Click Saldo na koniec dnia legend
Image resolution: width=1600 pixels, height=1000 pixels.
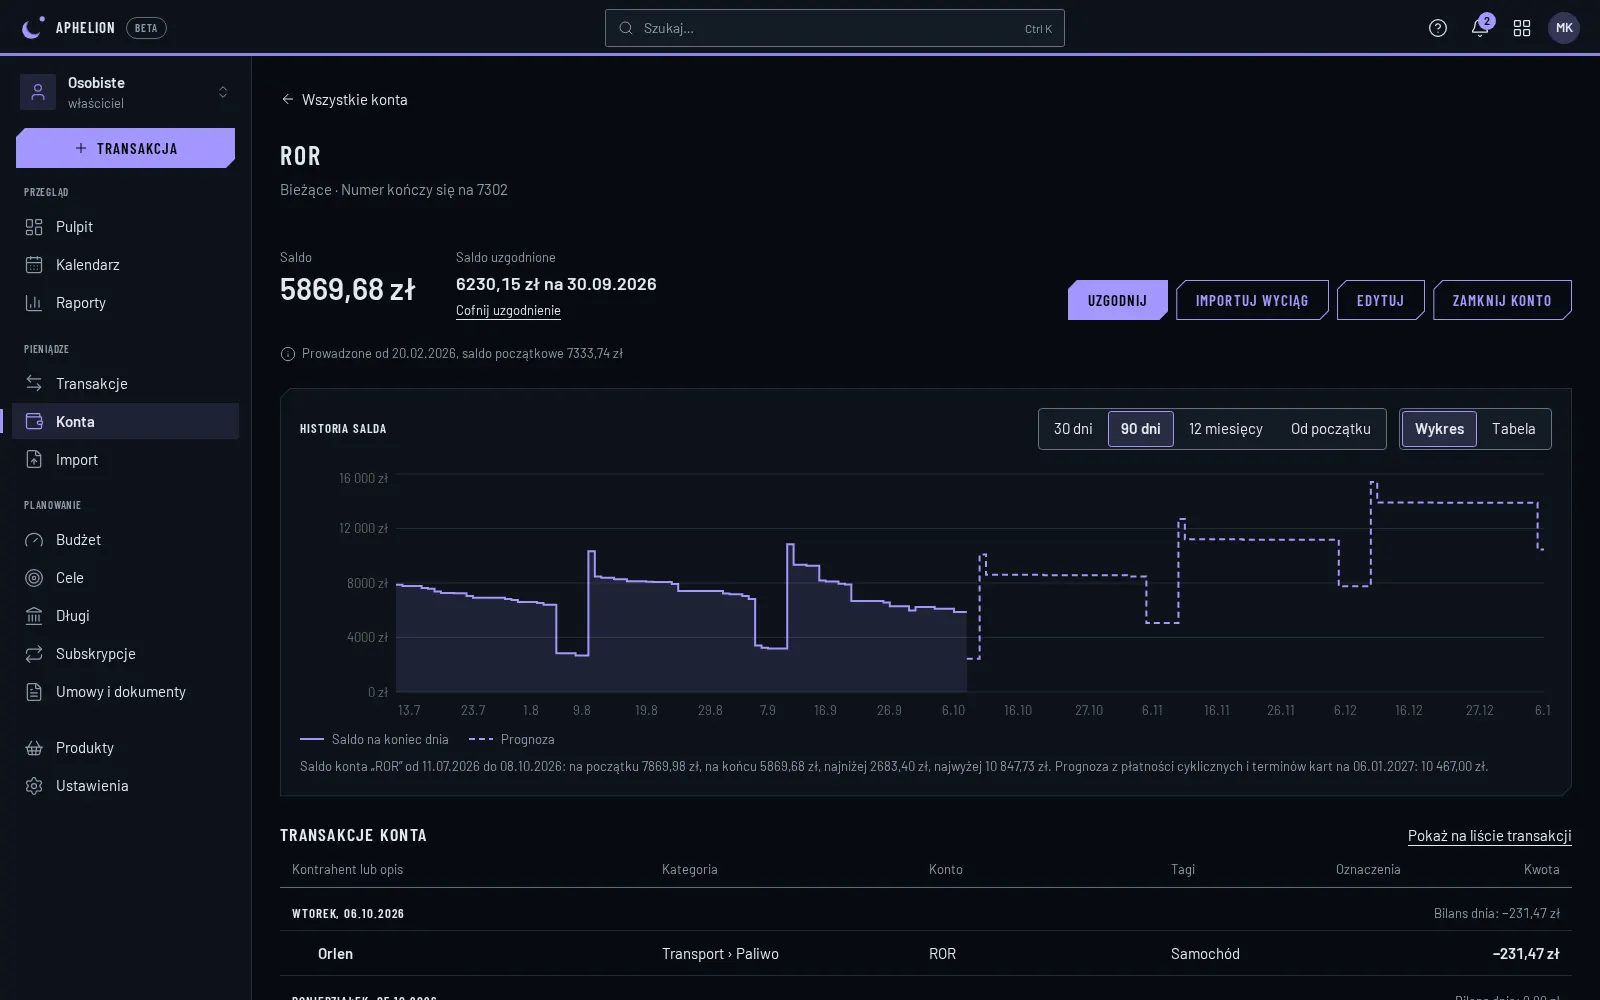pos(374,740)
